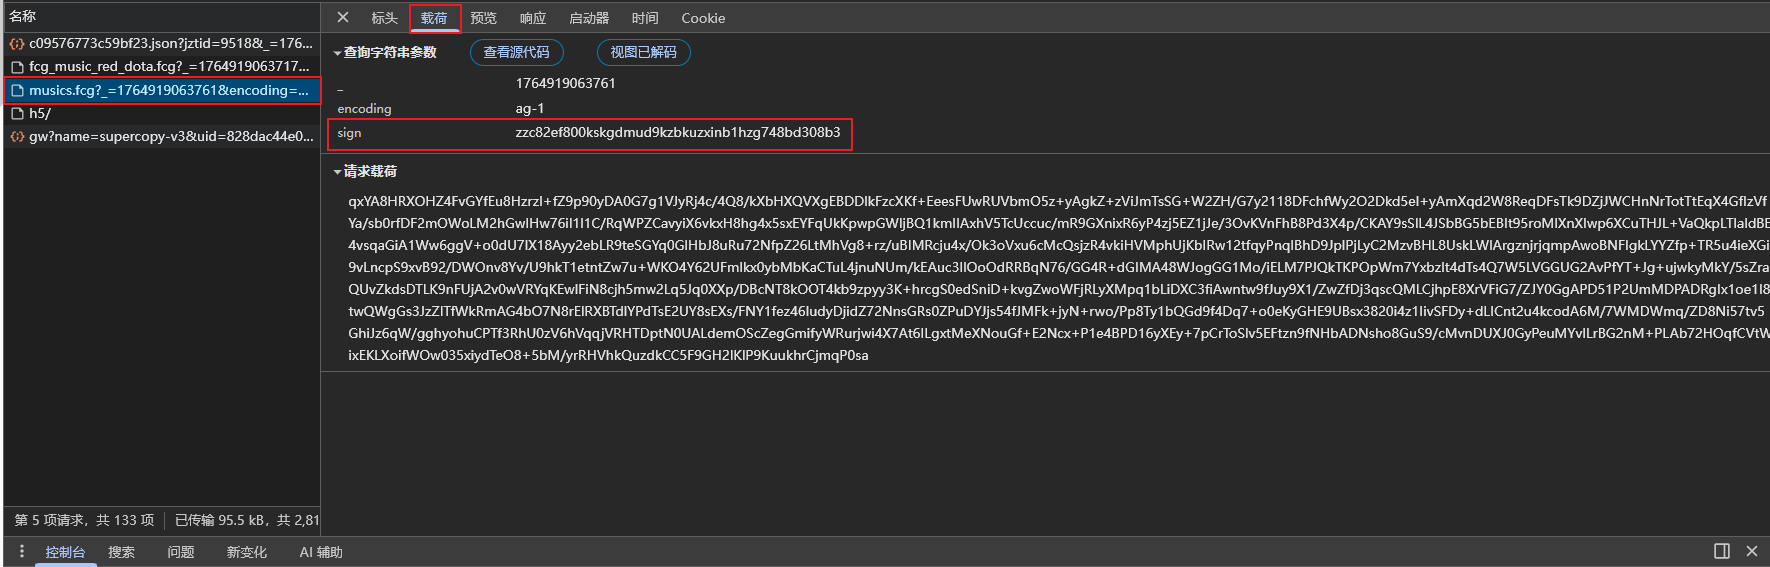Open the 问题 (Issues) drawer tab
Image resolution: width=1770 pixels, height=567 pixels.
[181, 552]
